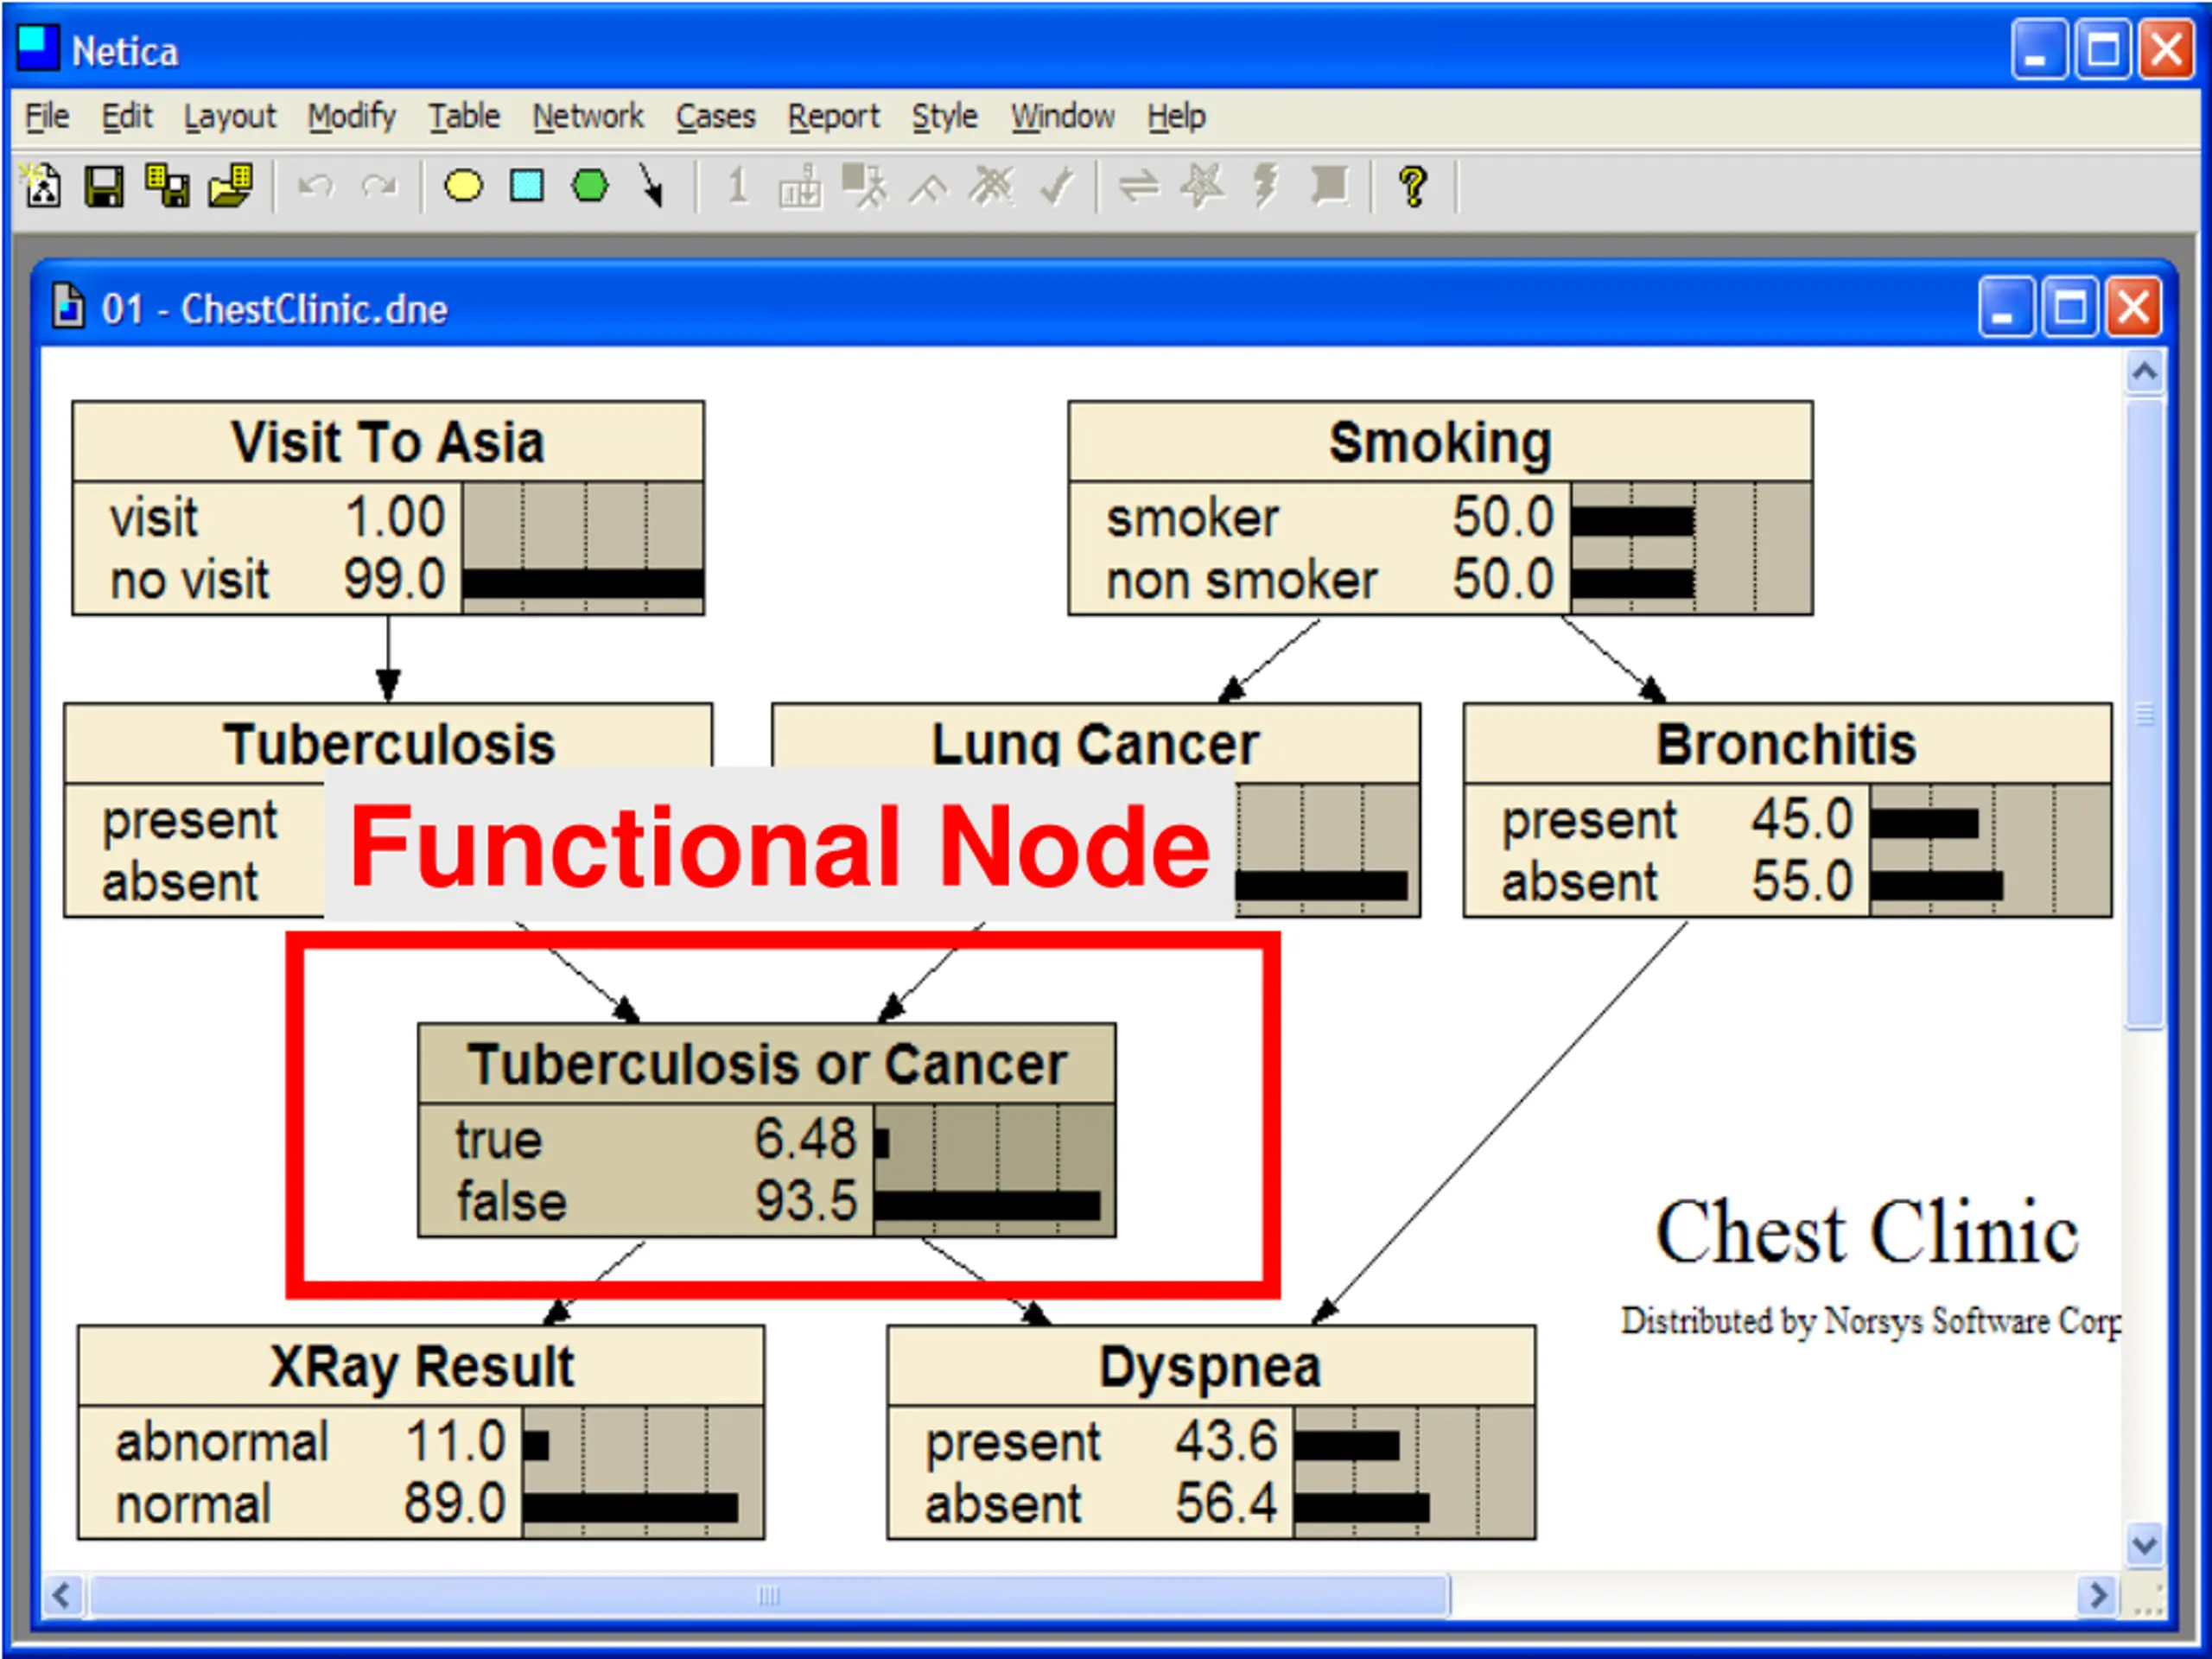This screenshot has height=1659, width=2212.
Task: Click the new network toolbar icon
Action: tap(42, 186)
